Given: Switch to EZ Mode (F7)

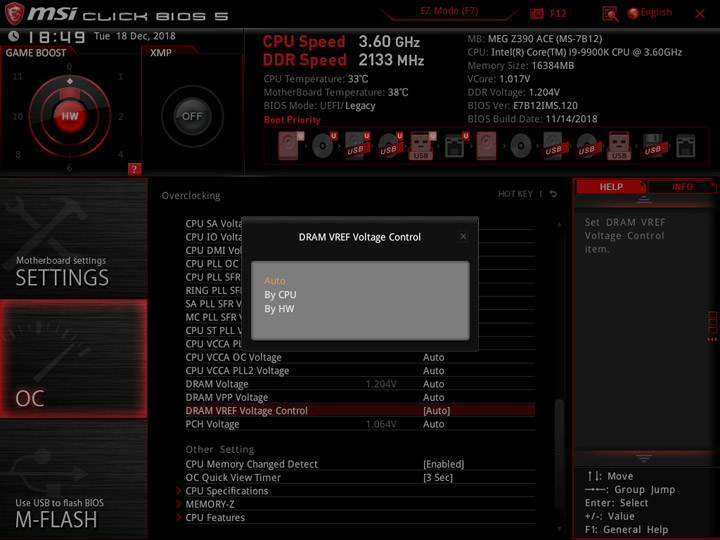Looking at the screenshot, I should click(x=449, y=11).
